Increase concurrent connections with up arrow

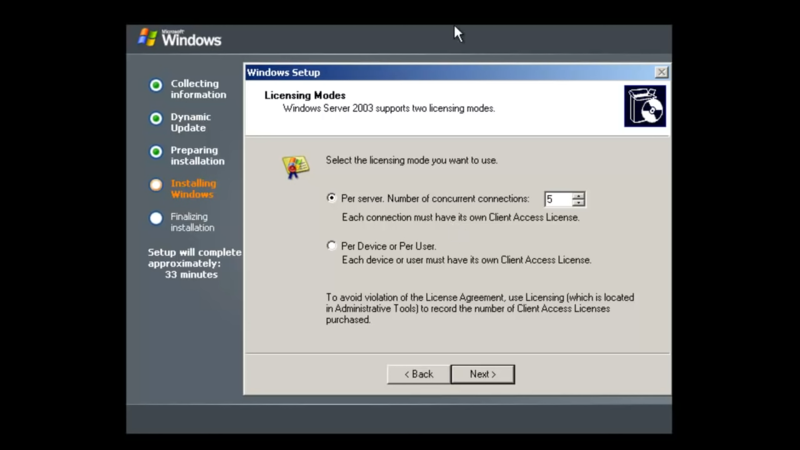pos(578,196)
